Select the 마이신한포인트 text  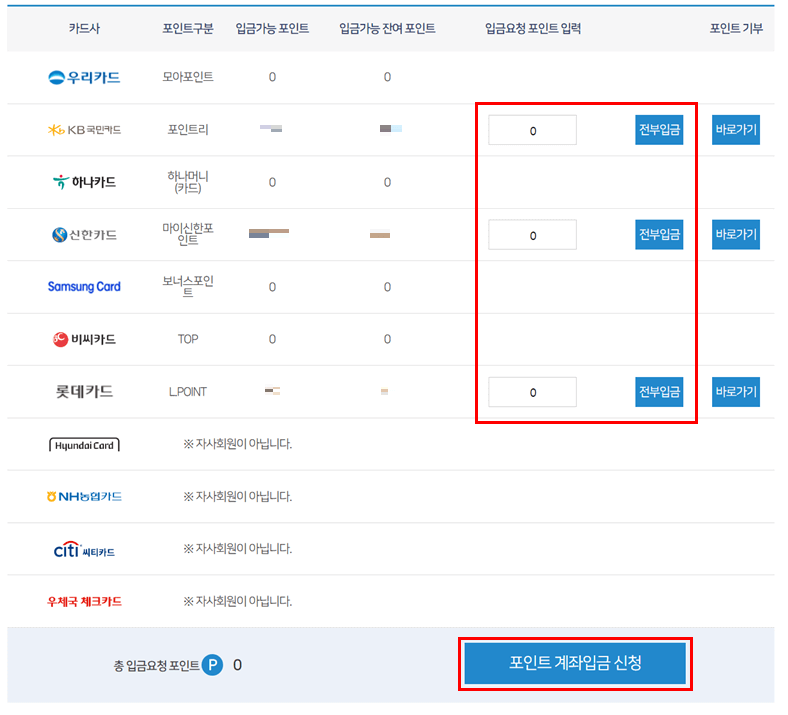pyautogui.click(x=187, y=234)
